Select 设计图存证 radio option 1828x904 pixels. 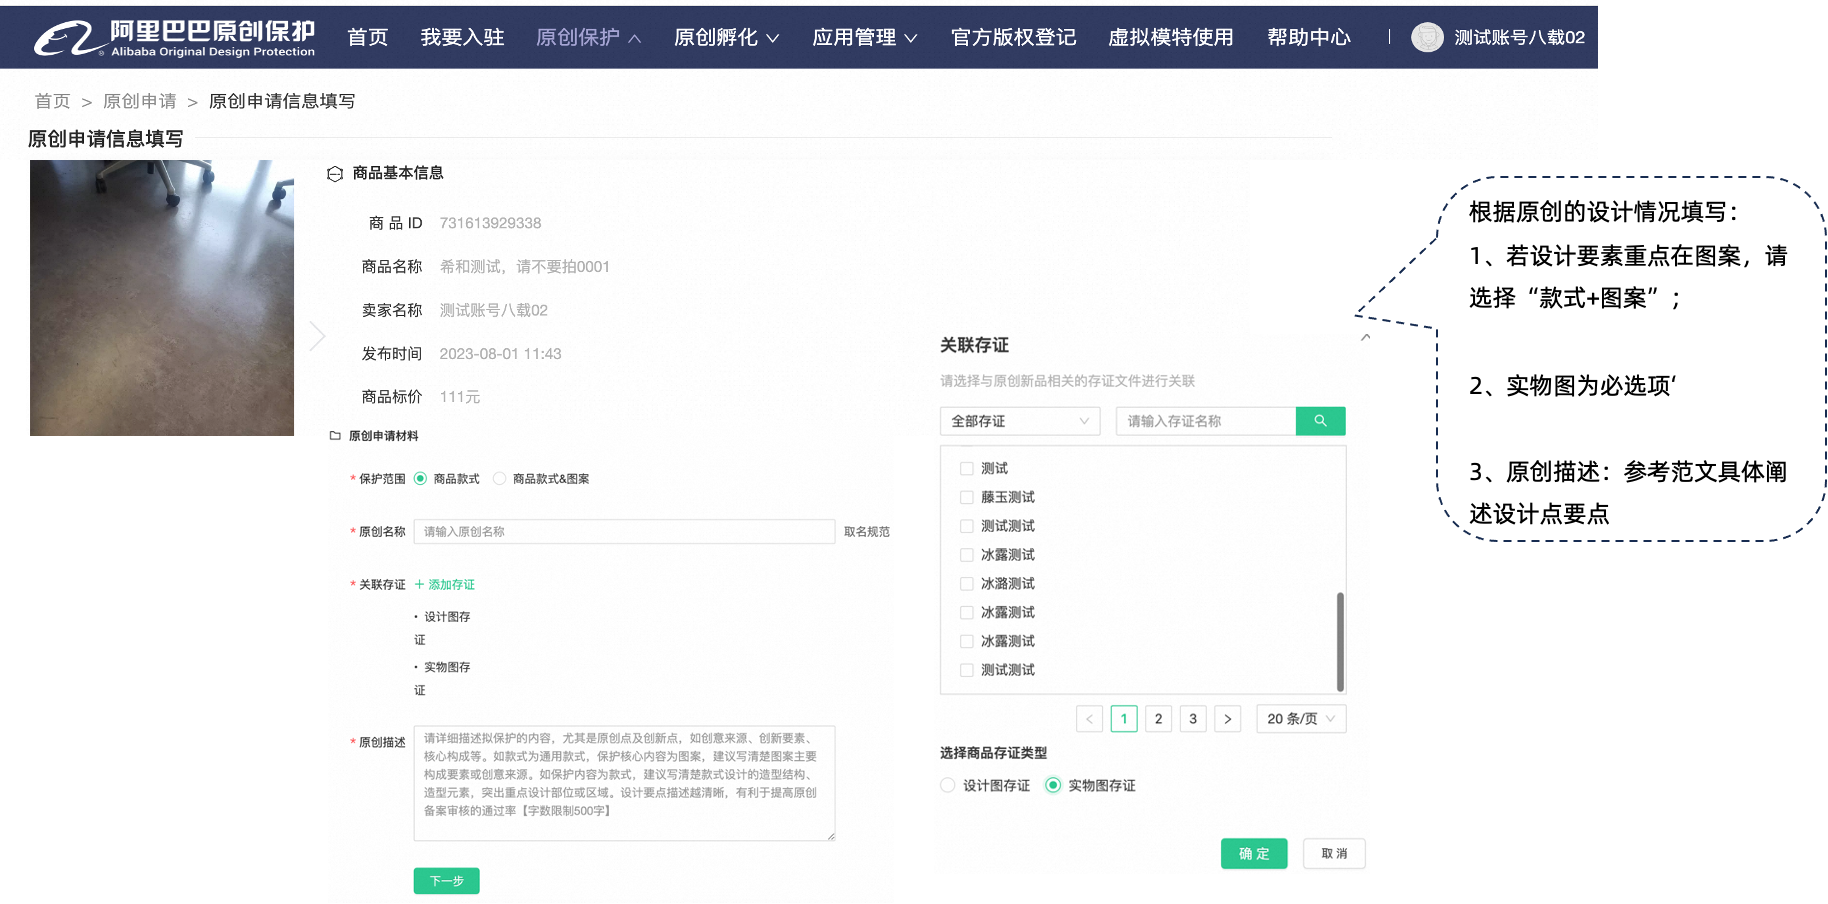pos(947,786)
